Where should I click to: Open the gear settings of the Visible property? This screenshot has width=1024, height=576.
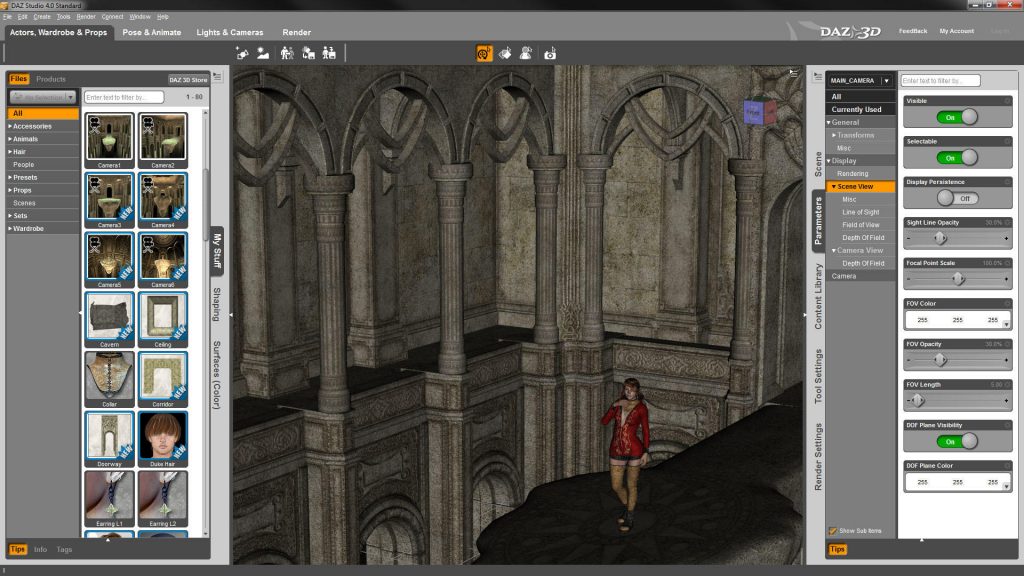pos(1008,101)
